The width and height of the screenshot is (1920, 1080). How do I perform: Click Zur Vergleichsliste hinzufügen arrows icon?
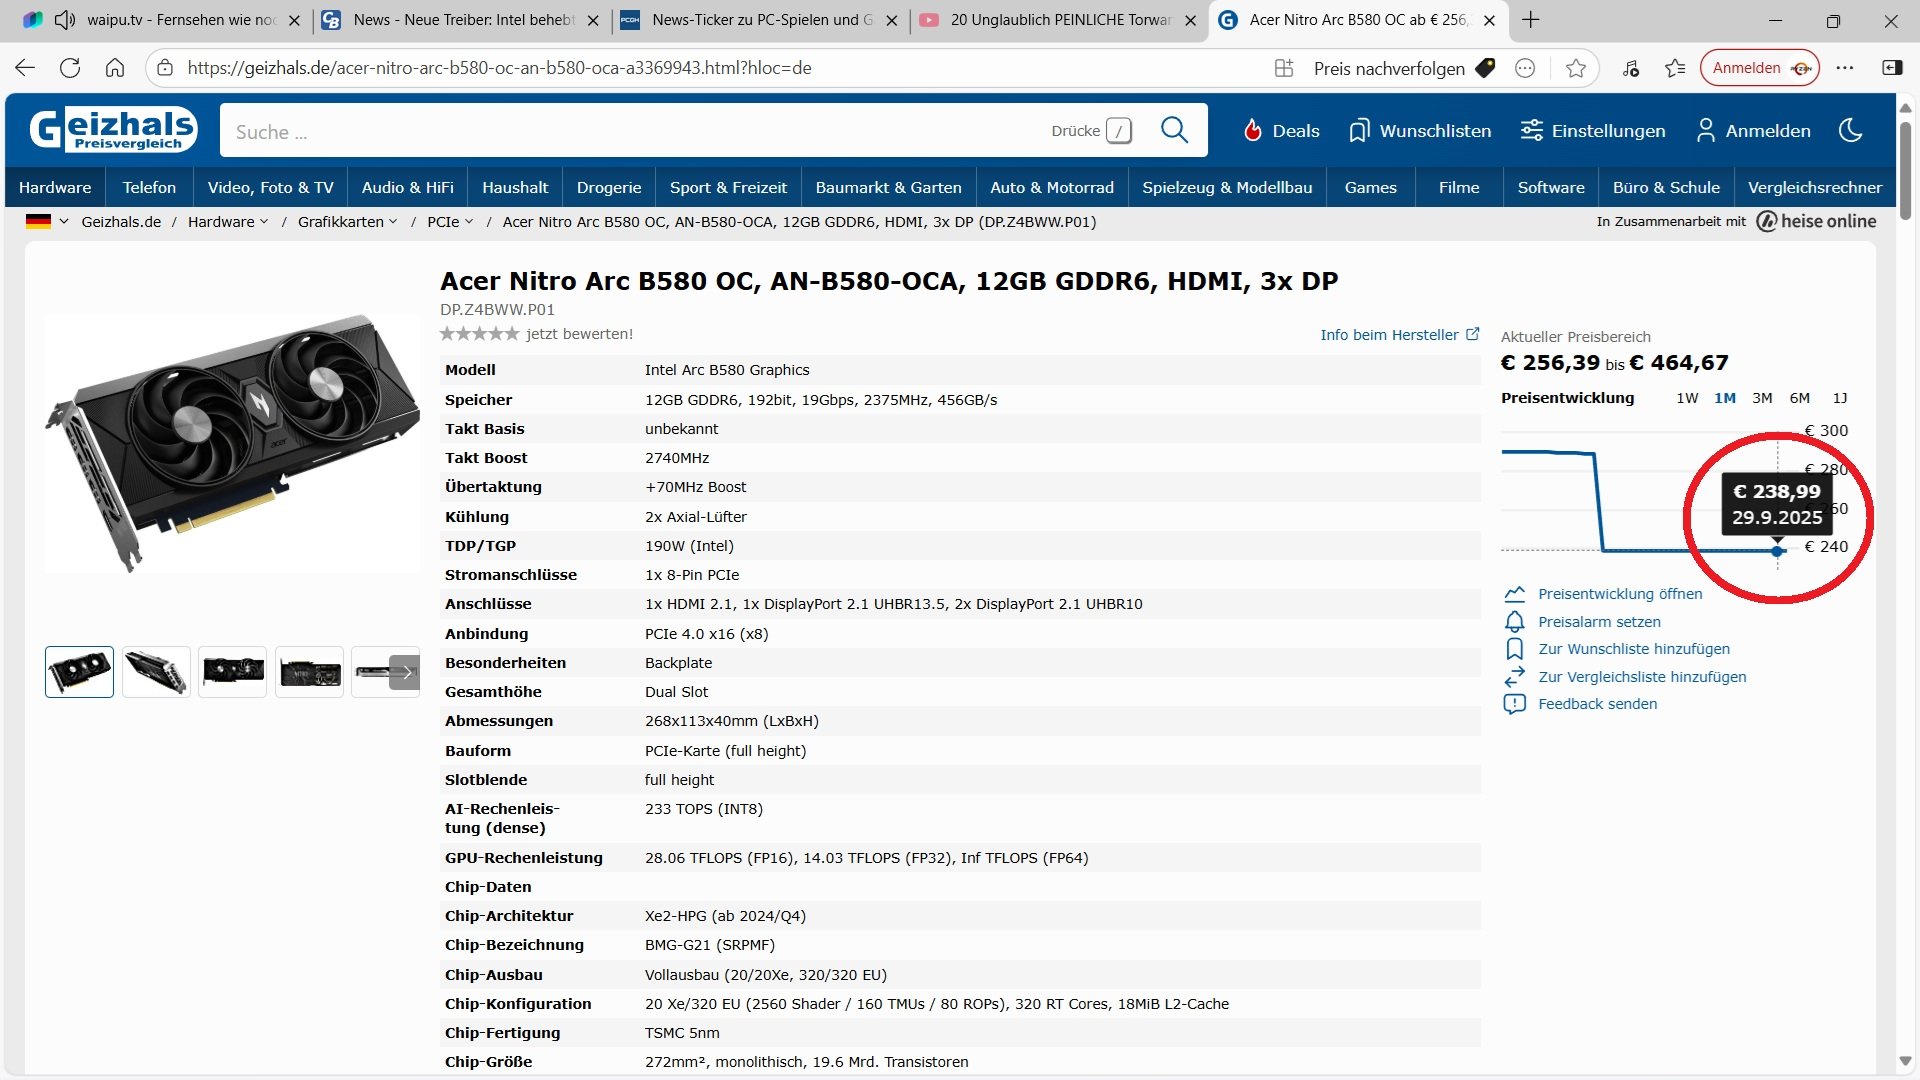pos(1515,677)
